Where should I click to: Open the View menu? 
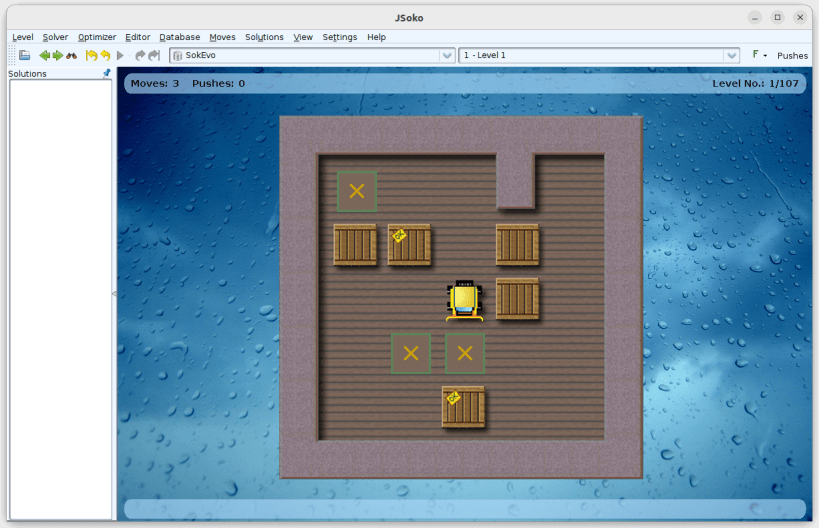coord(303,37)
